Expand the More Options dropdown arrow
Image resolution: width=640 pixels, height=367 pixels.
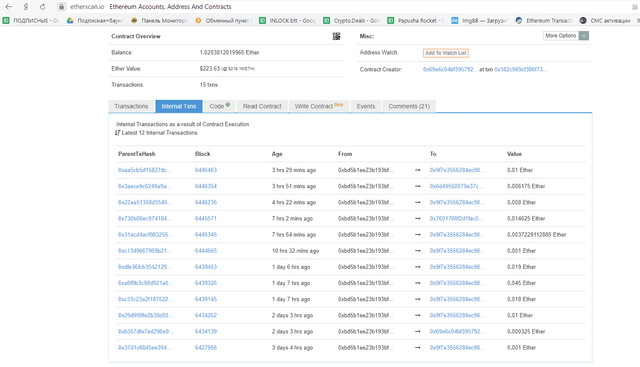pyautogui.click(x=584, y=36)
